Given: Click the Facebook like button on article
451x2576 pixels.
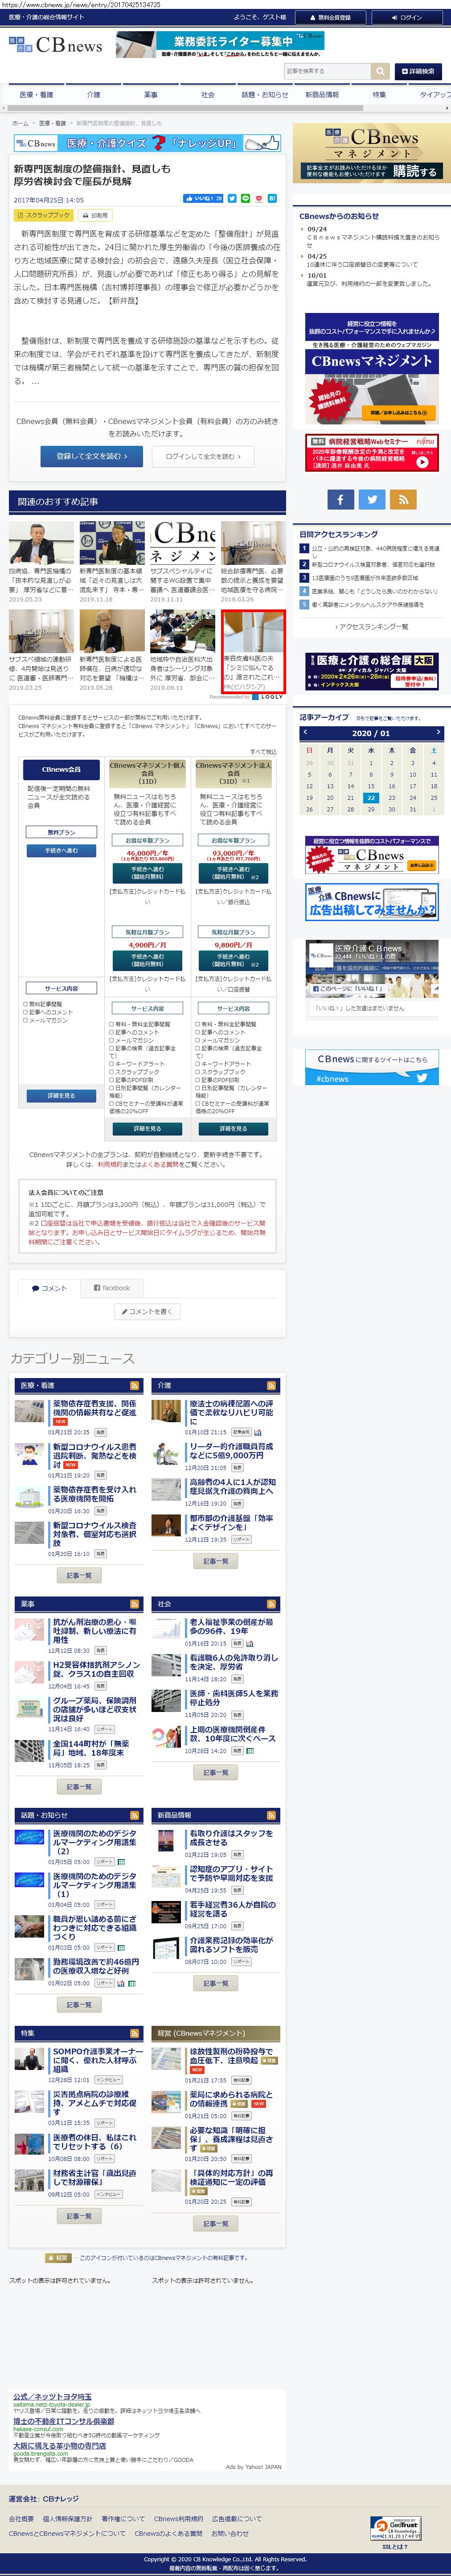Looking at the screenshot, I should click(203, 199).
